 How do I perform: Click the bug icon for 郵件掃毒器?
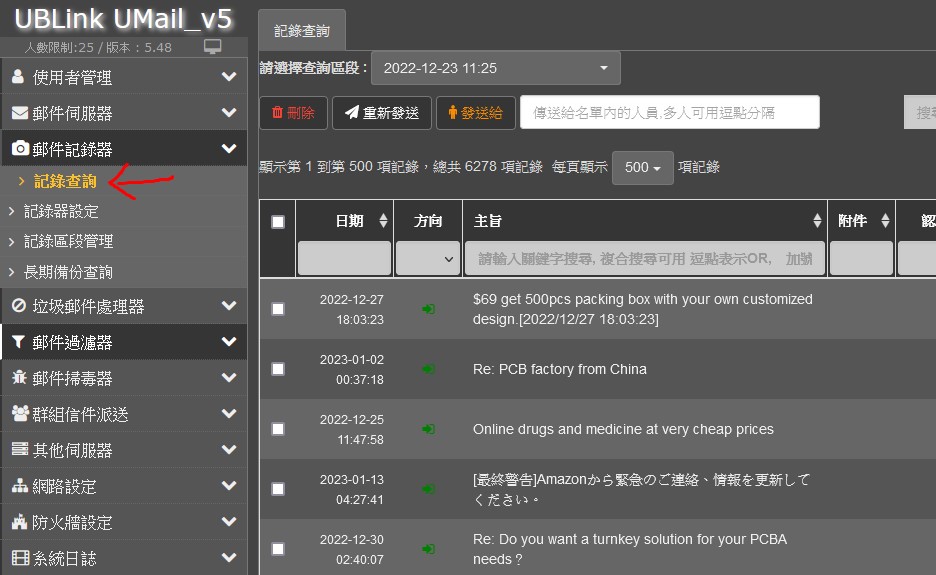click(20, 378)
